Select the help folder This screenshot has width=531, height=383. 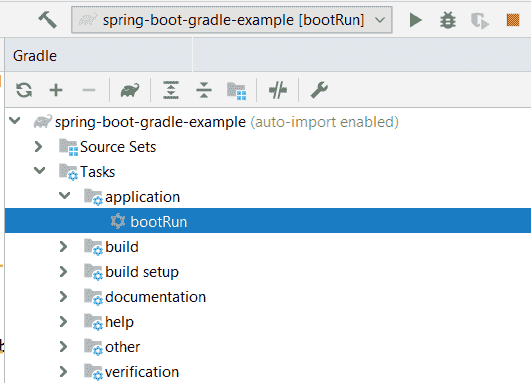(x=120, y=322)
